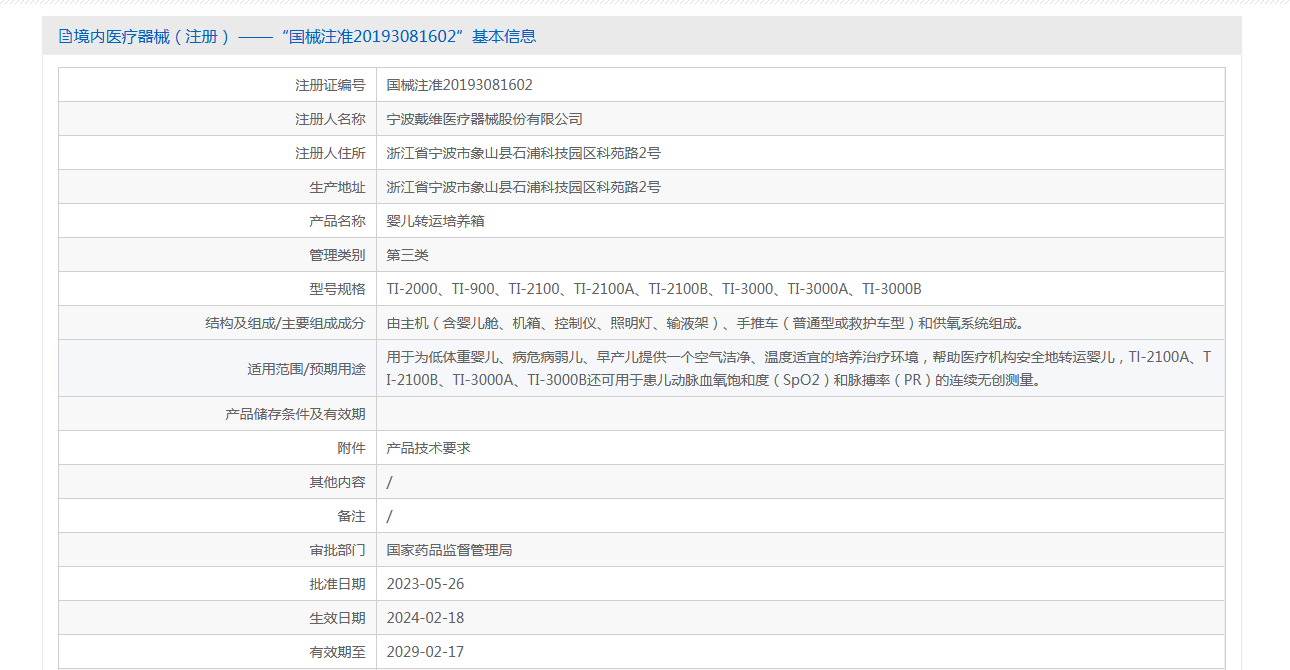Select the effective date 2024-02-18
Image resolution: width=1290 pixels, height=670 pixels.
(x=426, y=618)
